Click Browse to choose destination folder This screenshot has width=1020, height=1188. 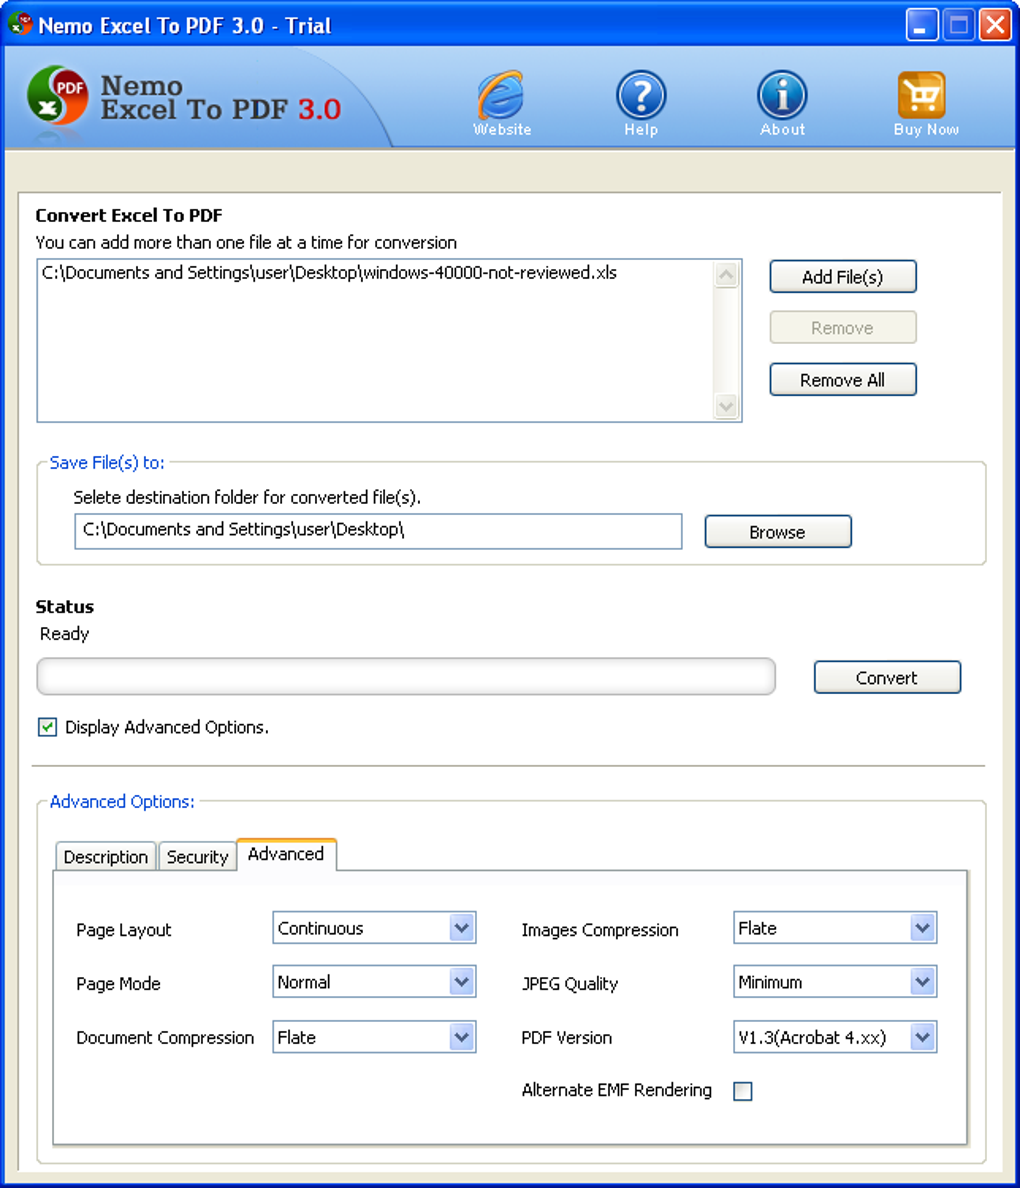coord(777,531)
